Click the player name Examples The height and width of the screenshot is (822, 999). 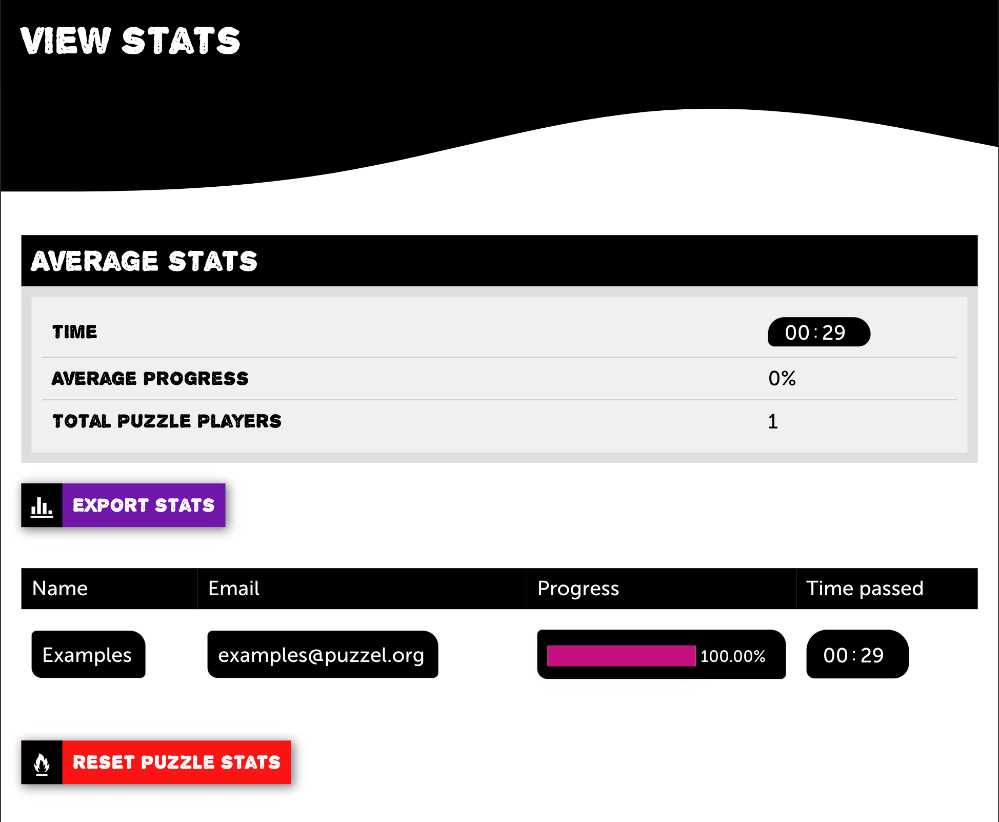click(x=89, y=654)
